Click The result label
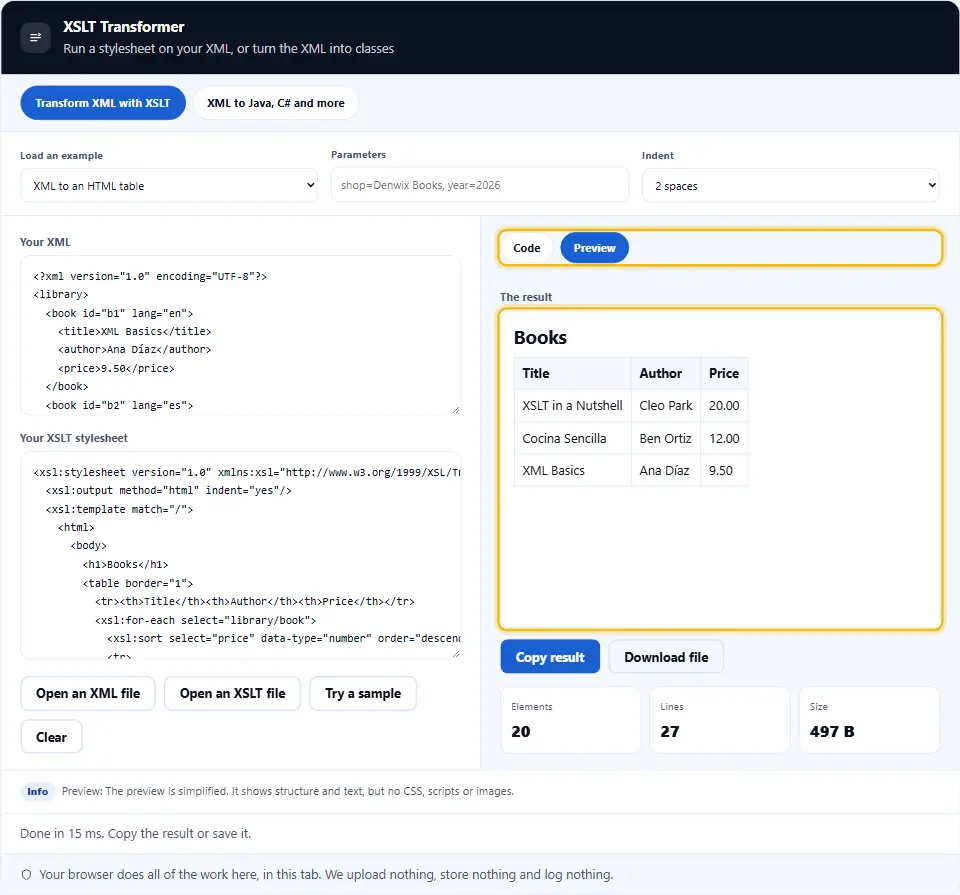 coord(526,297)
